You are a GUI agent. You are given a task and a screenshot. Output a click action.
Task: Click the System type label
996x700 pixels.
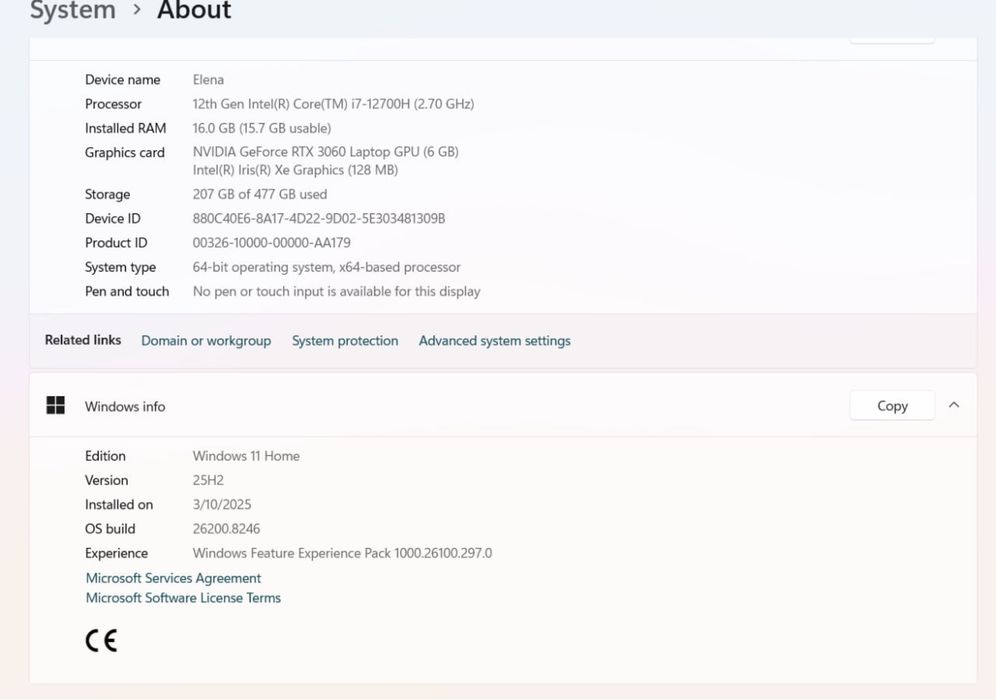point(120,267)
